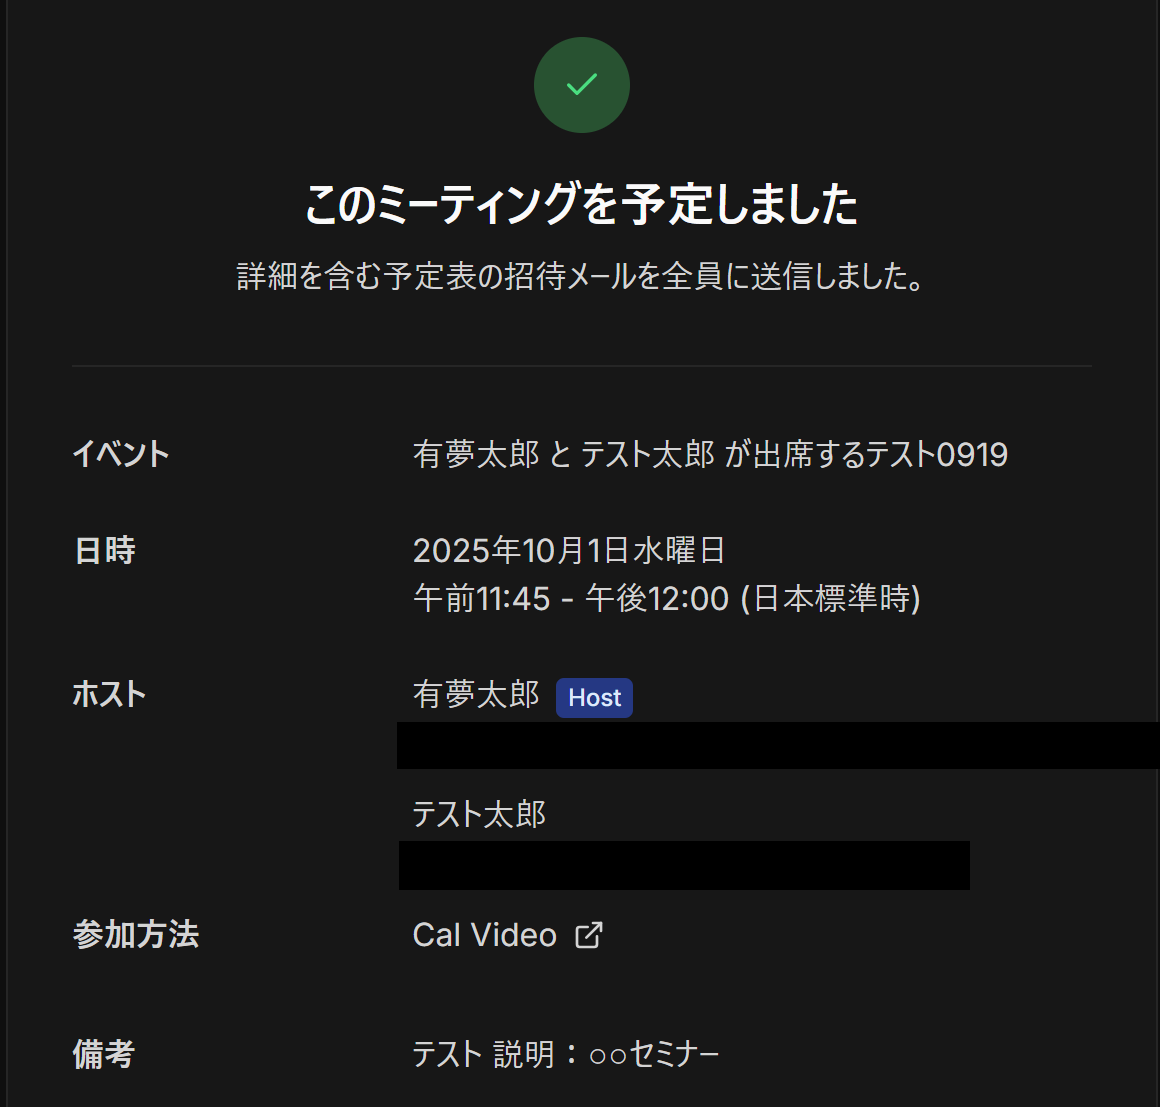Click the date 2025年10月1日水曜日
The image size is (1160, 1107).
[x=569, y=550]
